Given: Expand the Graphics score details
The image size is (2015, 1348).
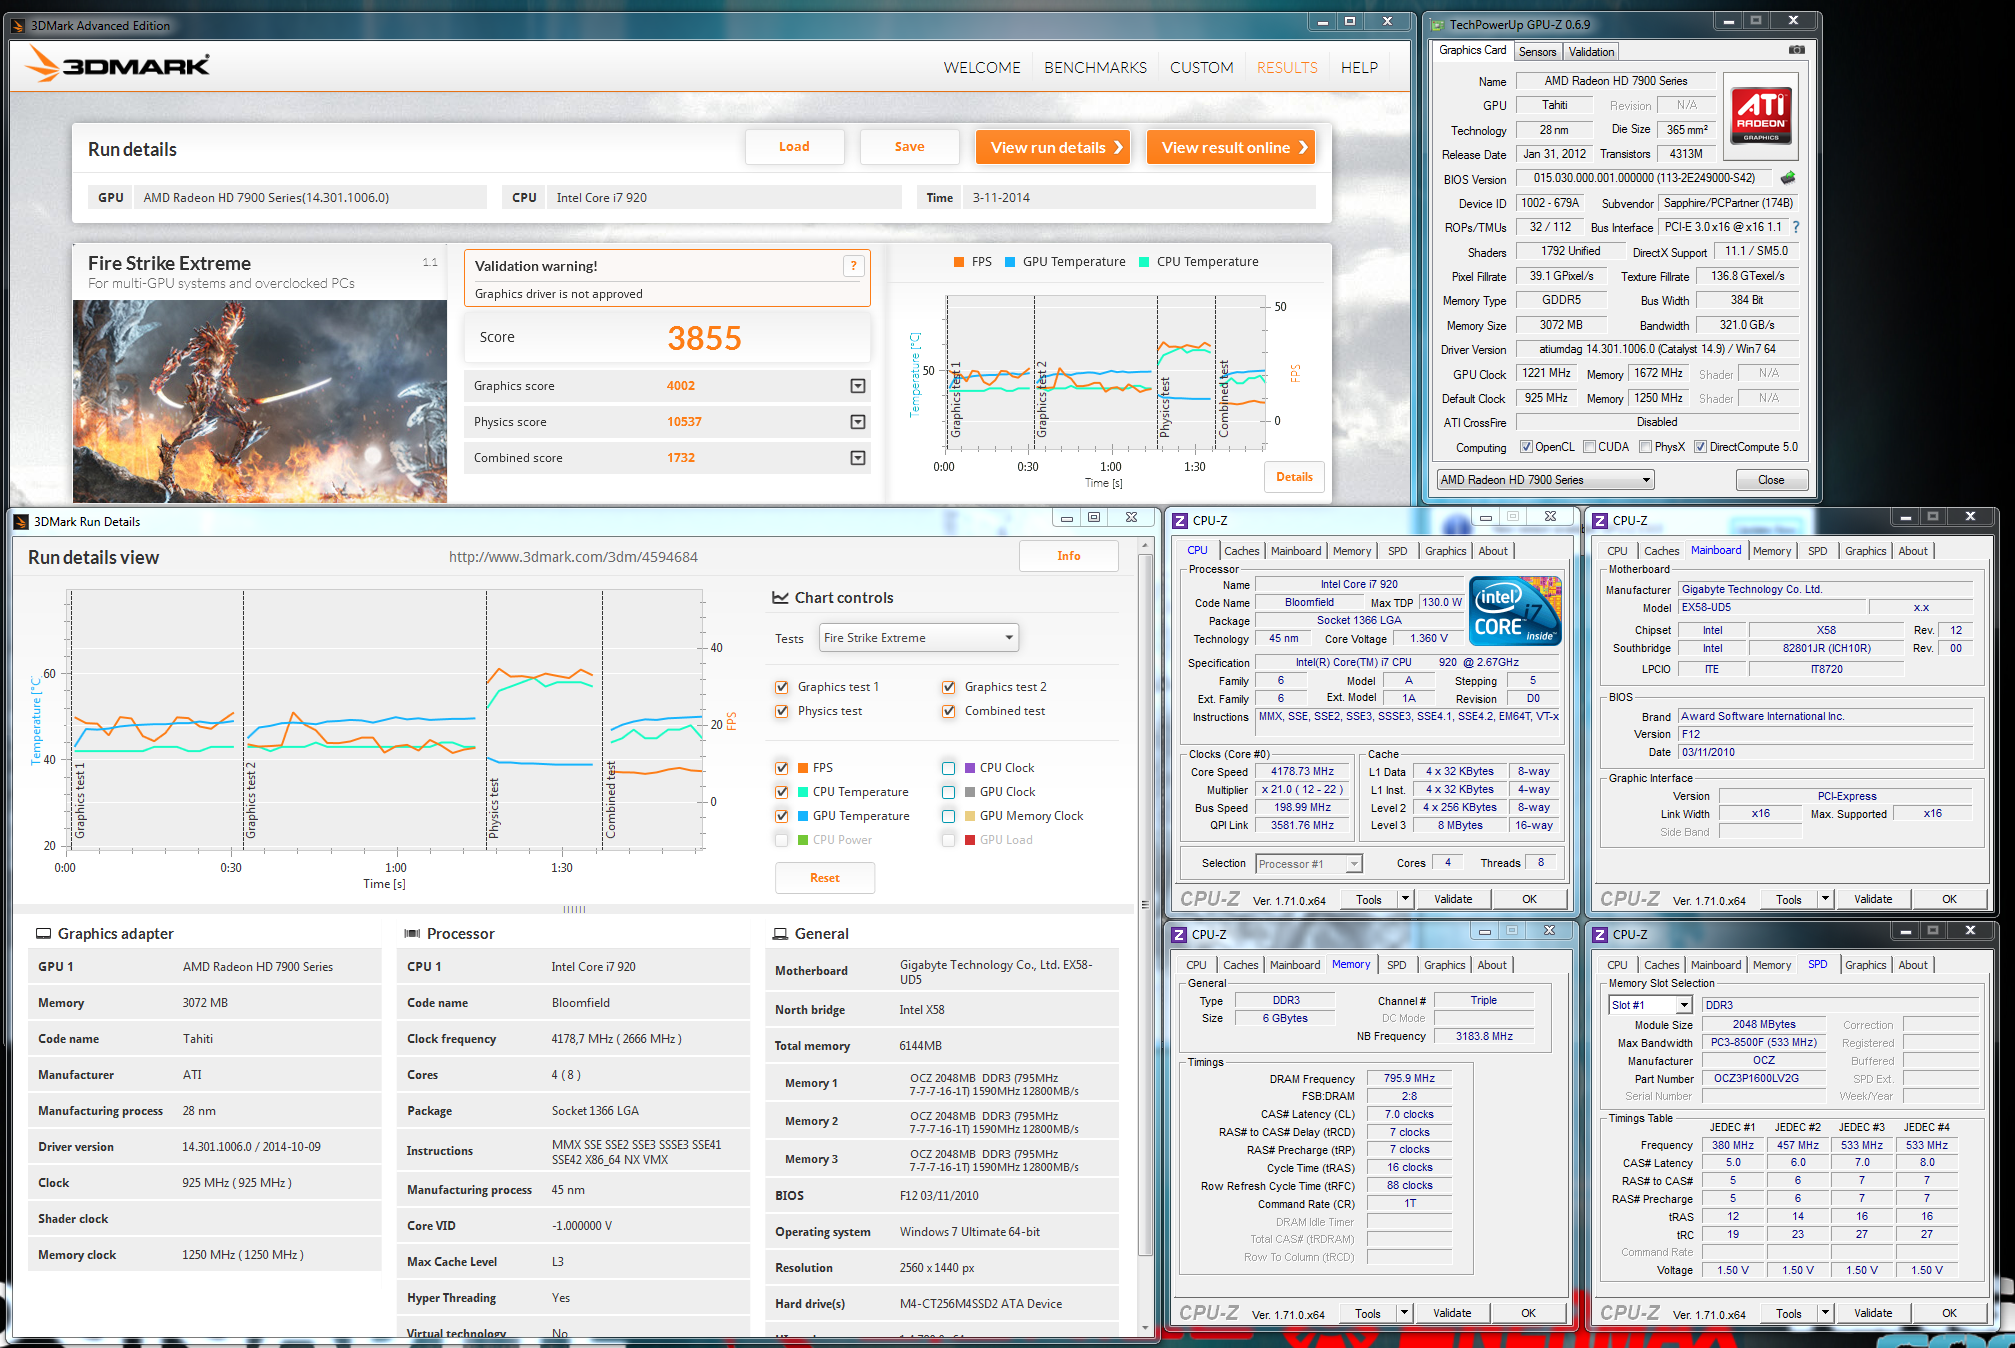Looking at the screenshot, I should tap(857, 386).
